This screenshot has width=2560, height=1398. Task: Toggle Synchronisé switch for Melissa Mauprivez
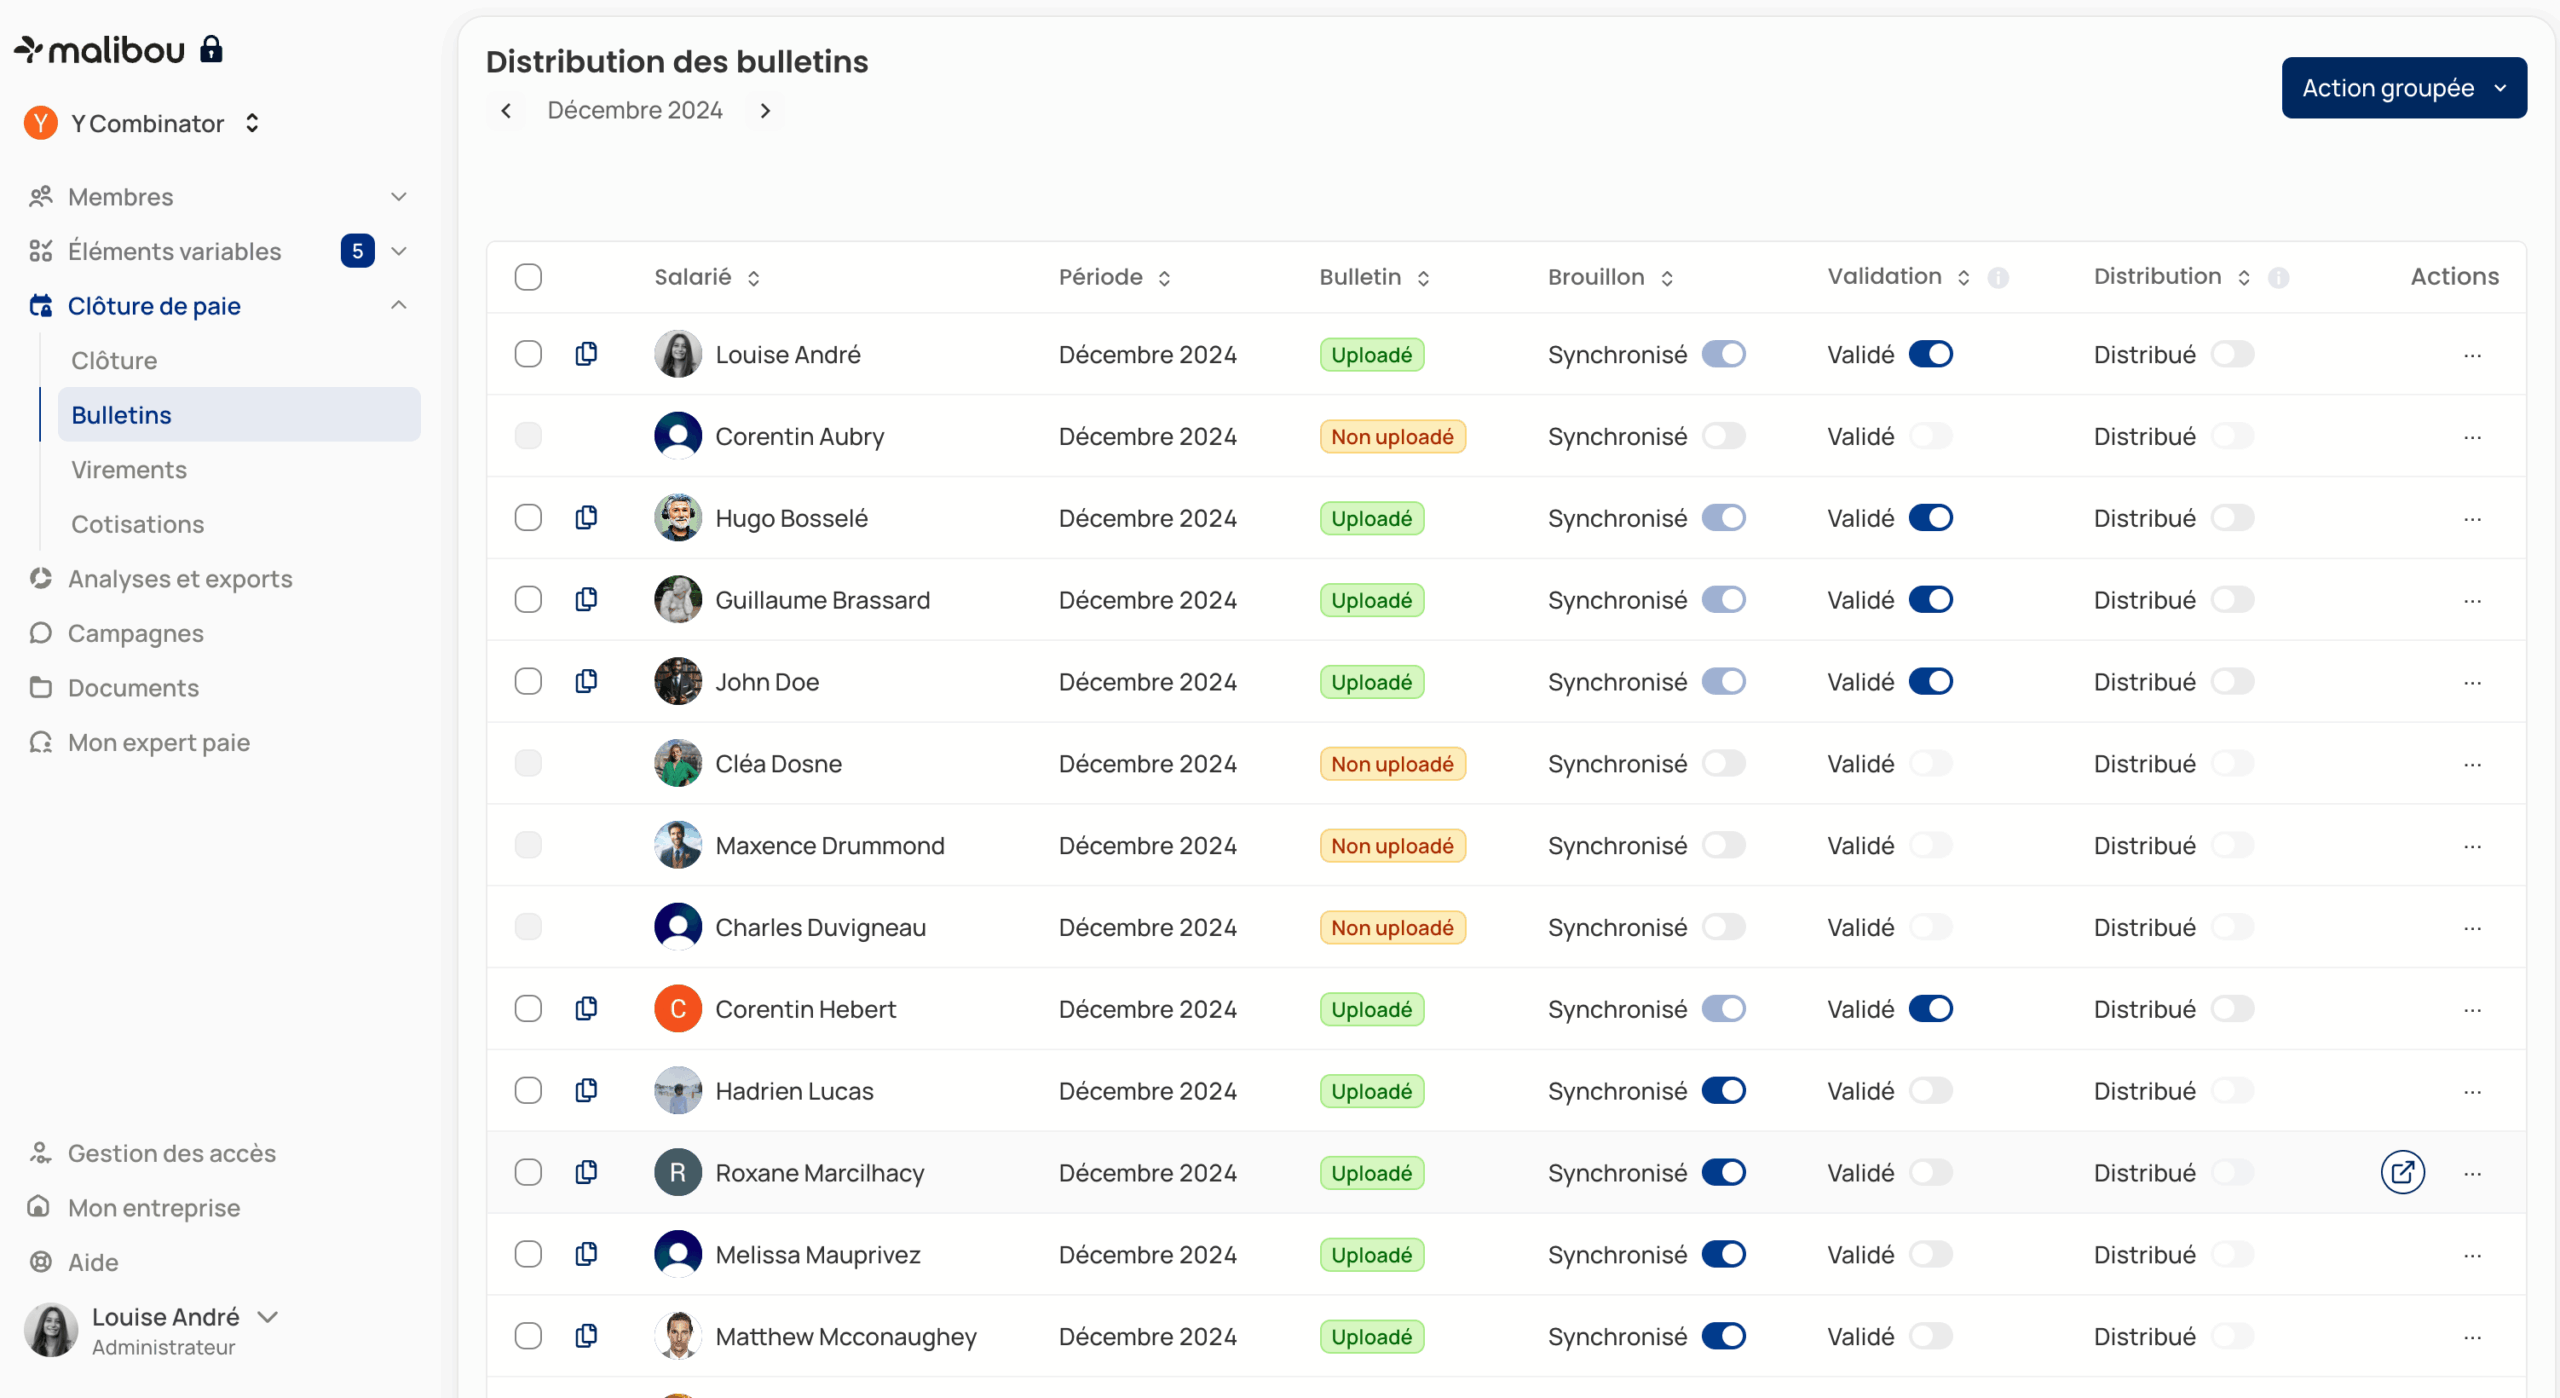1723,1254
